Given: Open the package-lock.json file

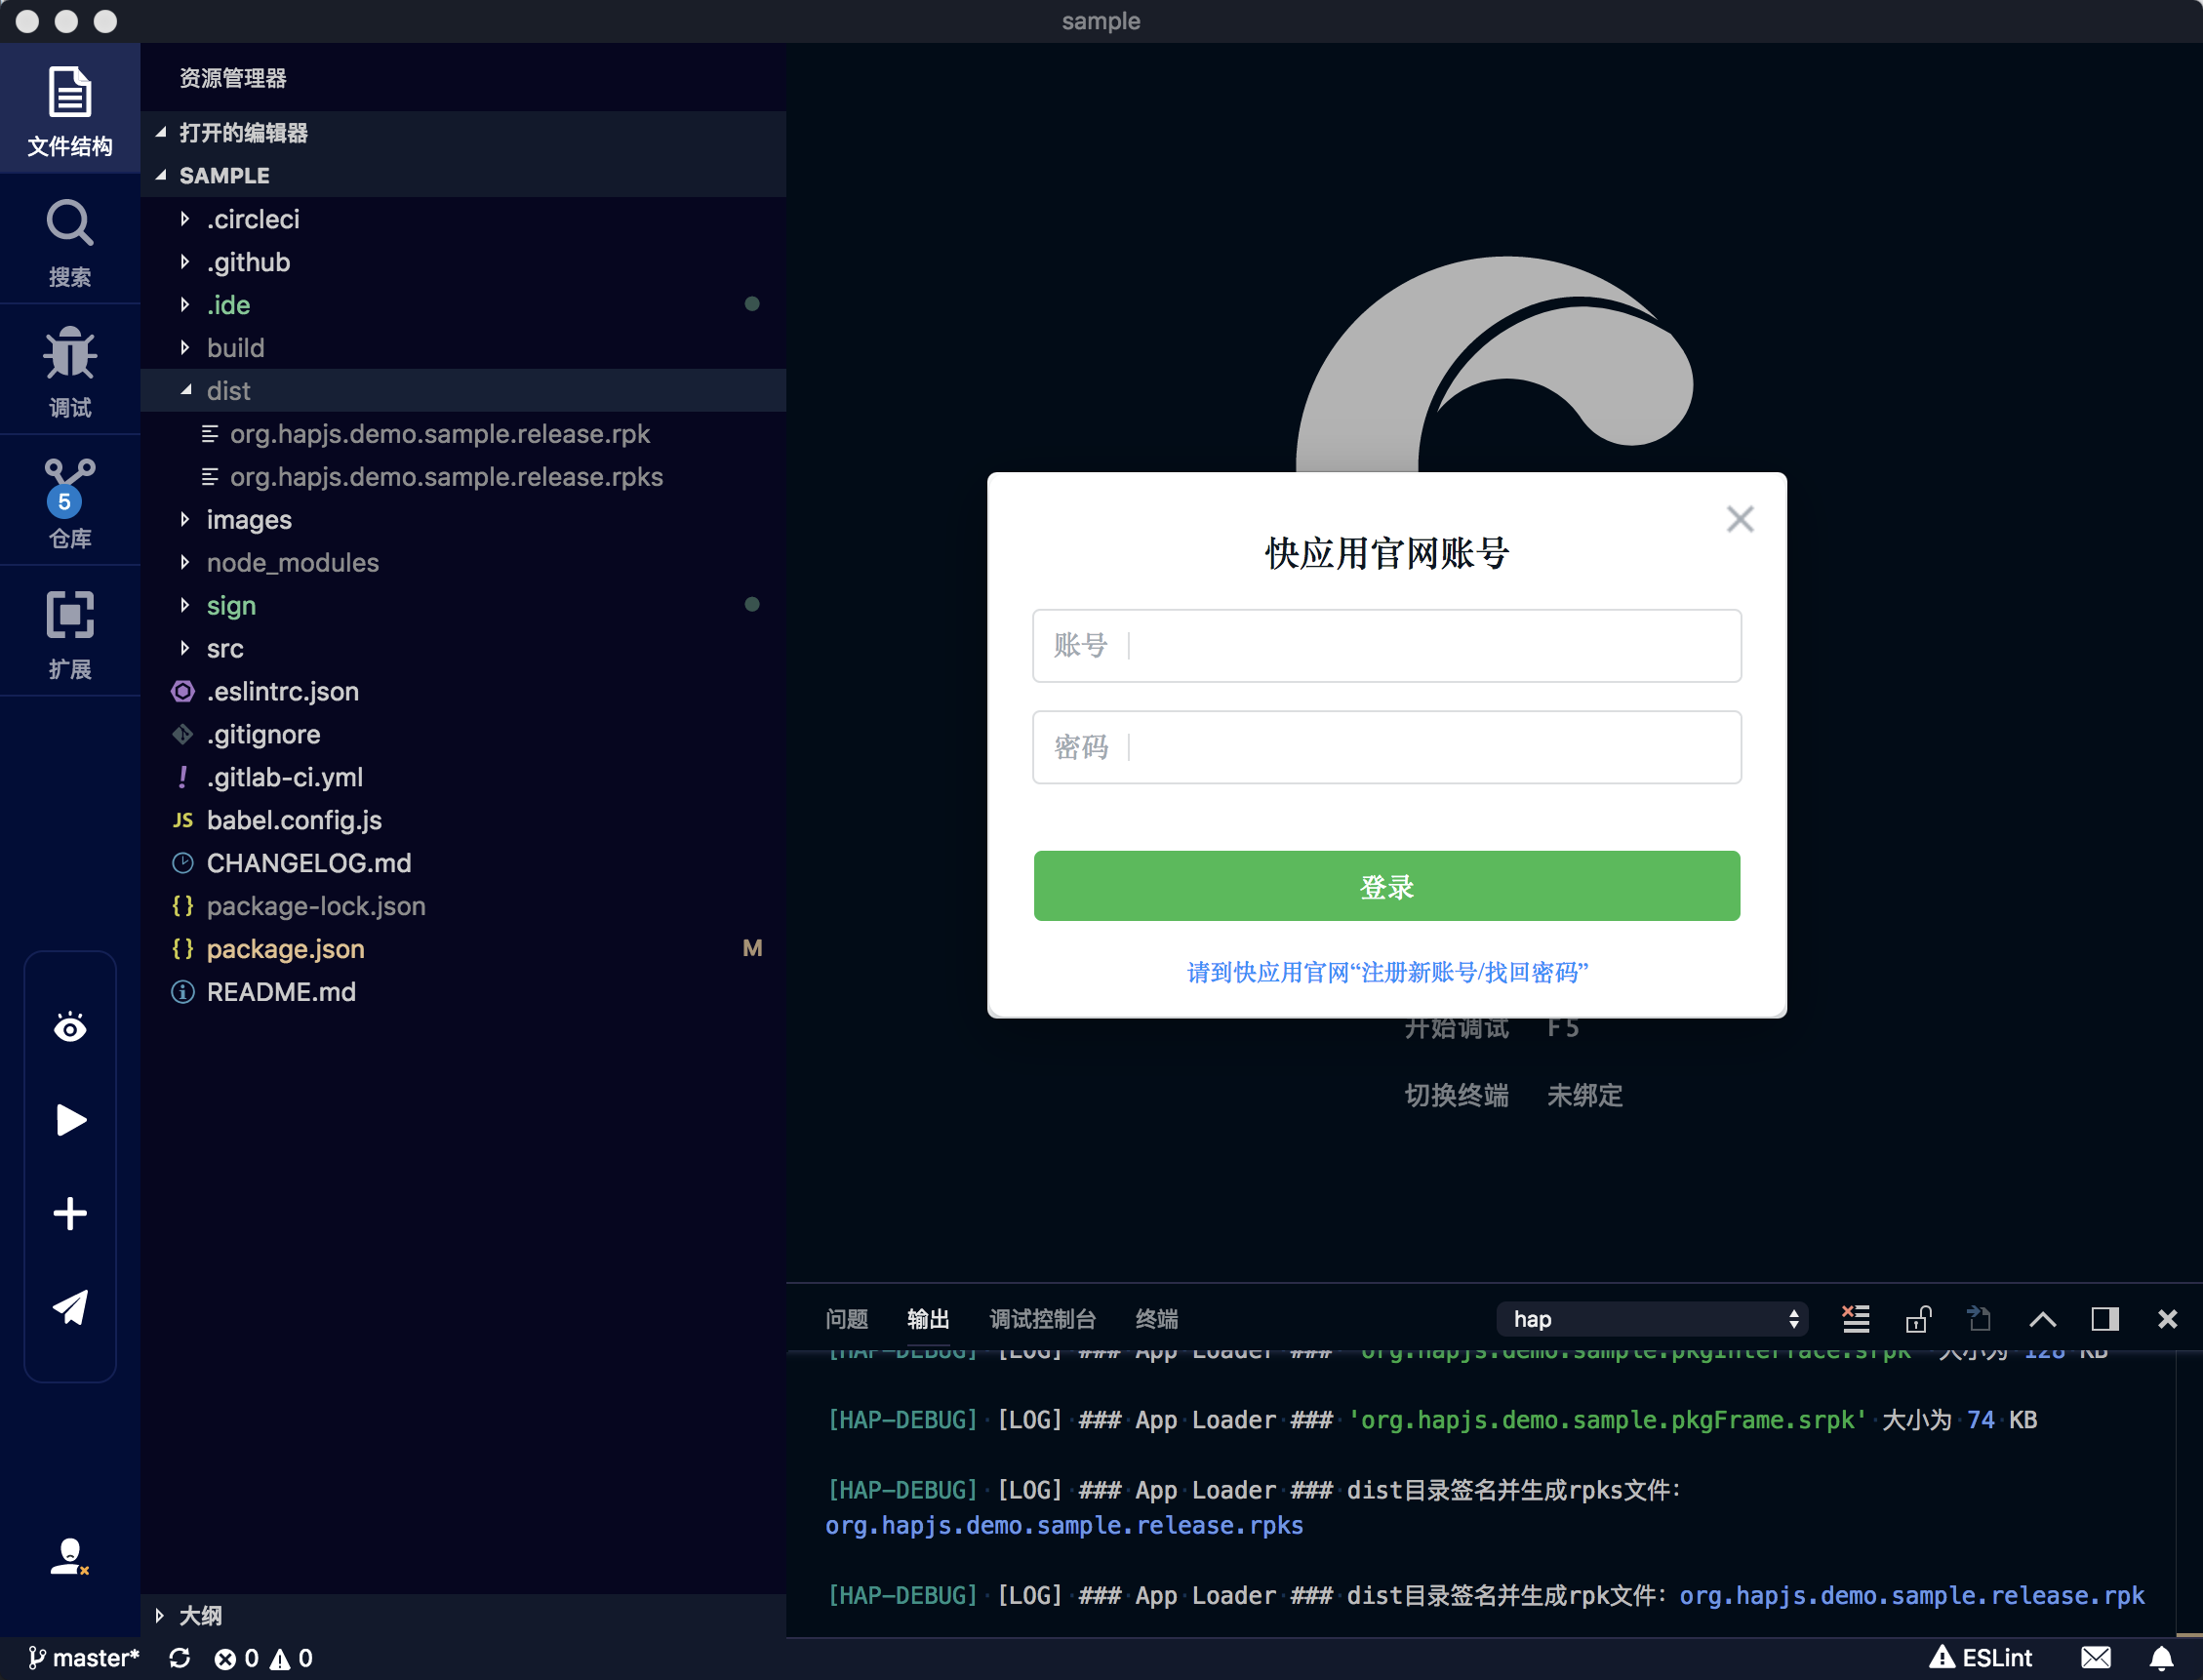Looking at the screenshot, I should [463, 906].
